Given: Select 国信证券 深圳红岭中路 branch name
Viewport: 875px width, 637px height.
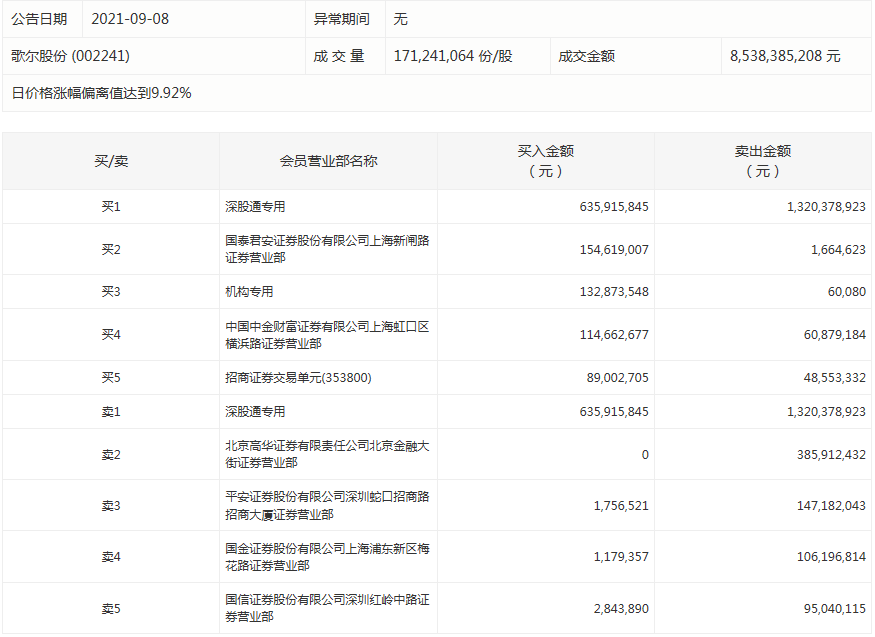Looking at the screenshot, I should pos(327,608).
